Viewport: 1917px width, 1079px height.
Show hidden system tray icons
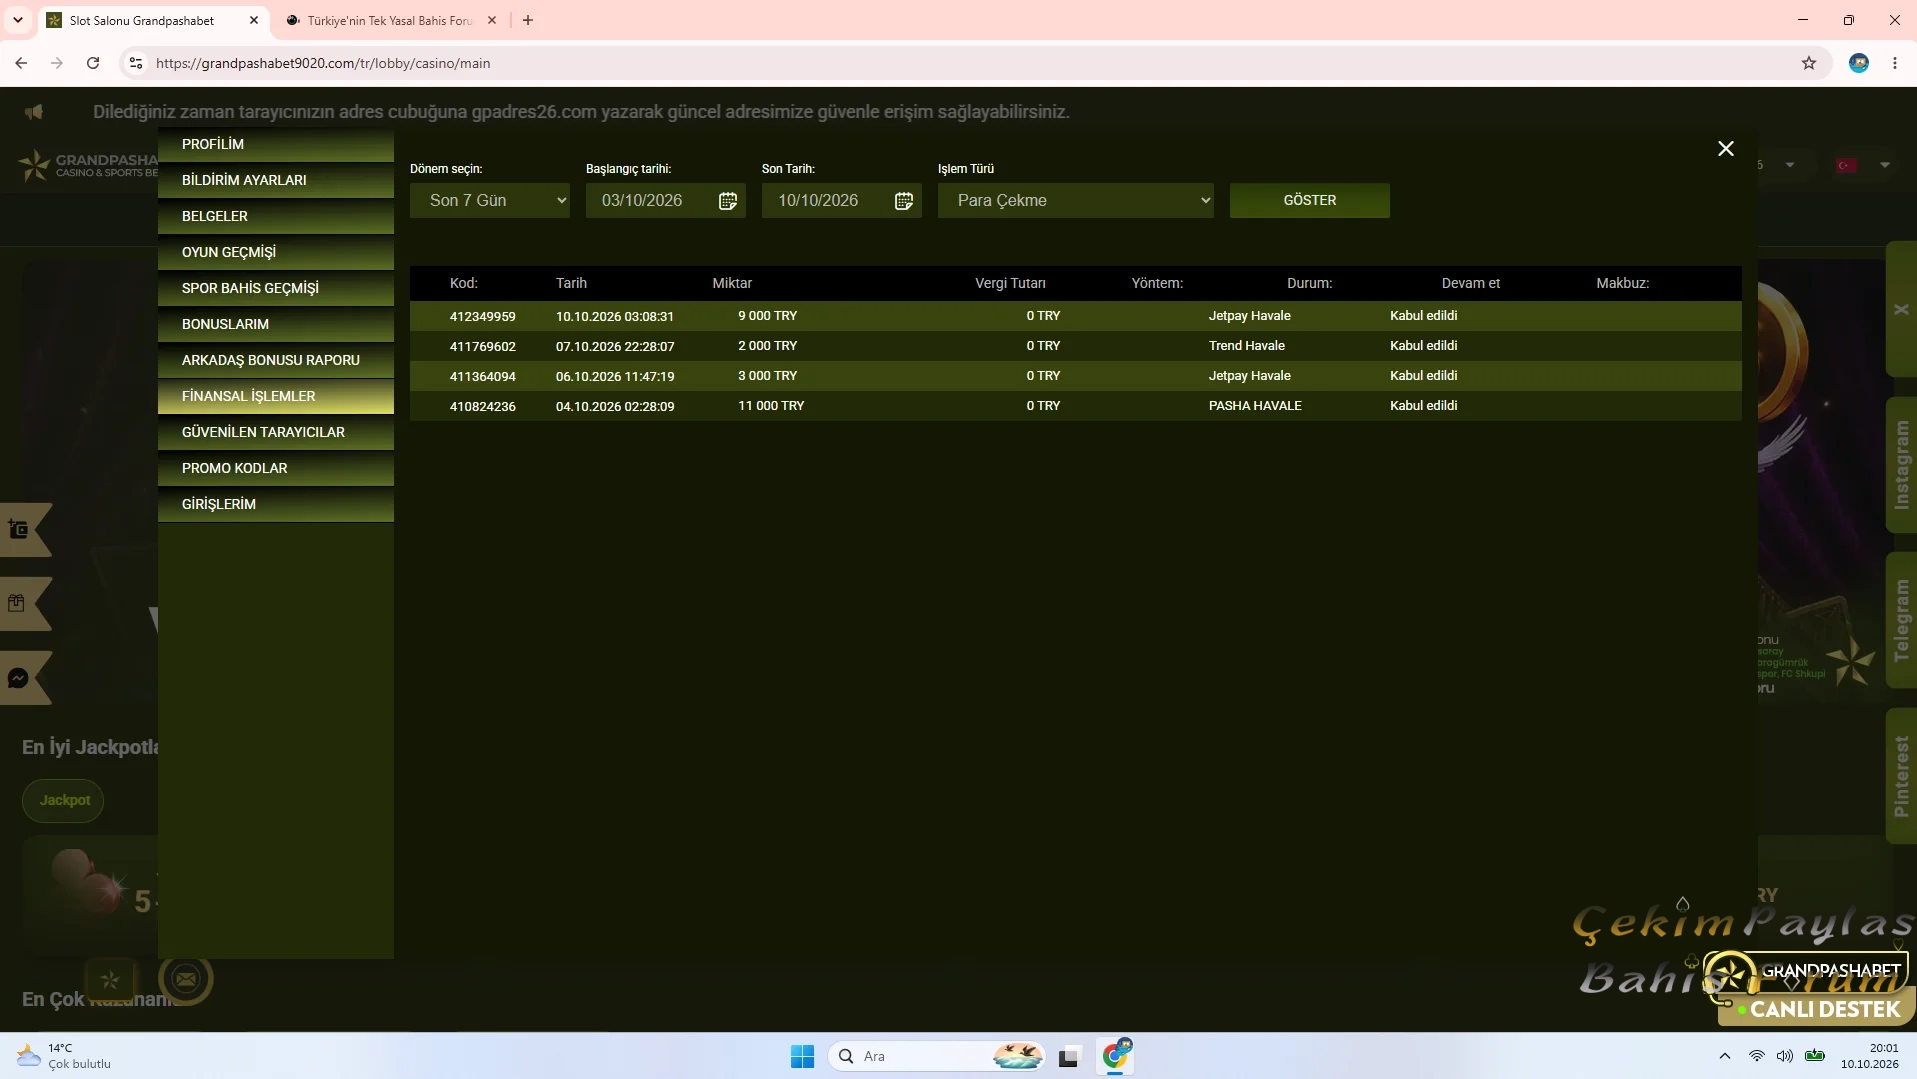pyautogui.click(x=1725, y=1056)
